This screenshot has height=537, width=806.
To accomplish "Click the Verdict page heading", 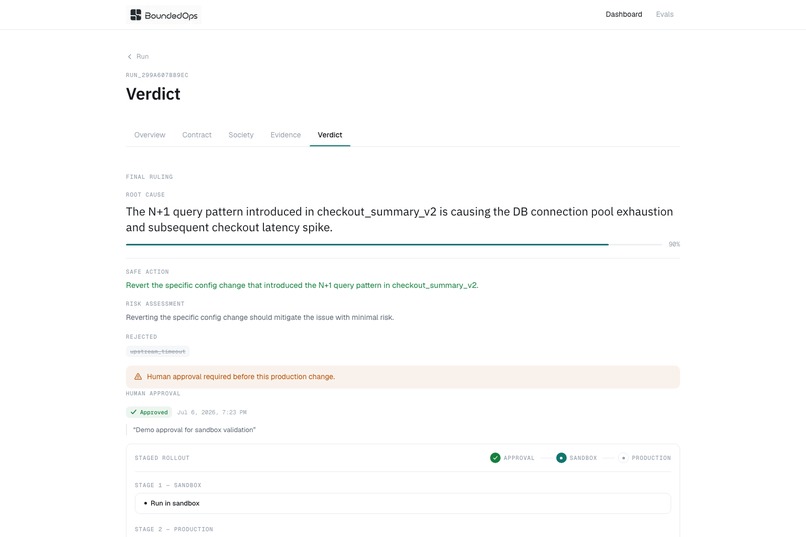I will 153,94.
